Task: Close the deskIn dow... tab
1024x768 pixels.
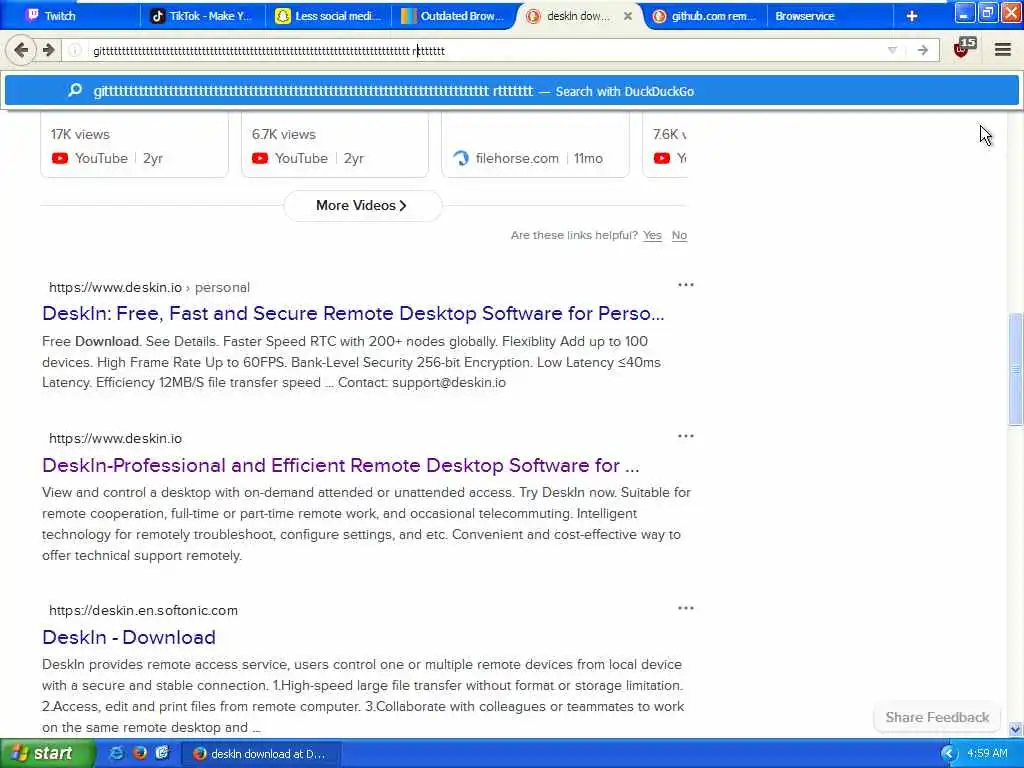Action: [x=628, y=16]
